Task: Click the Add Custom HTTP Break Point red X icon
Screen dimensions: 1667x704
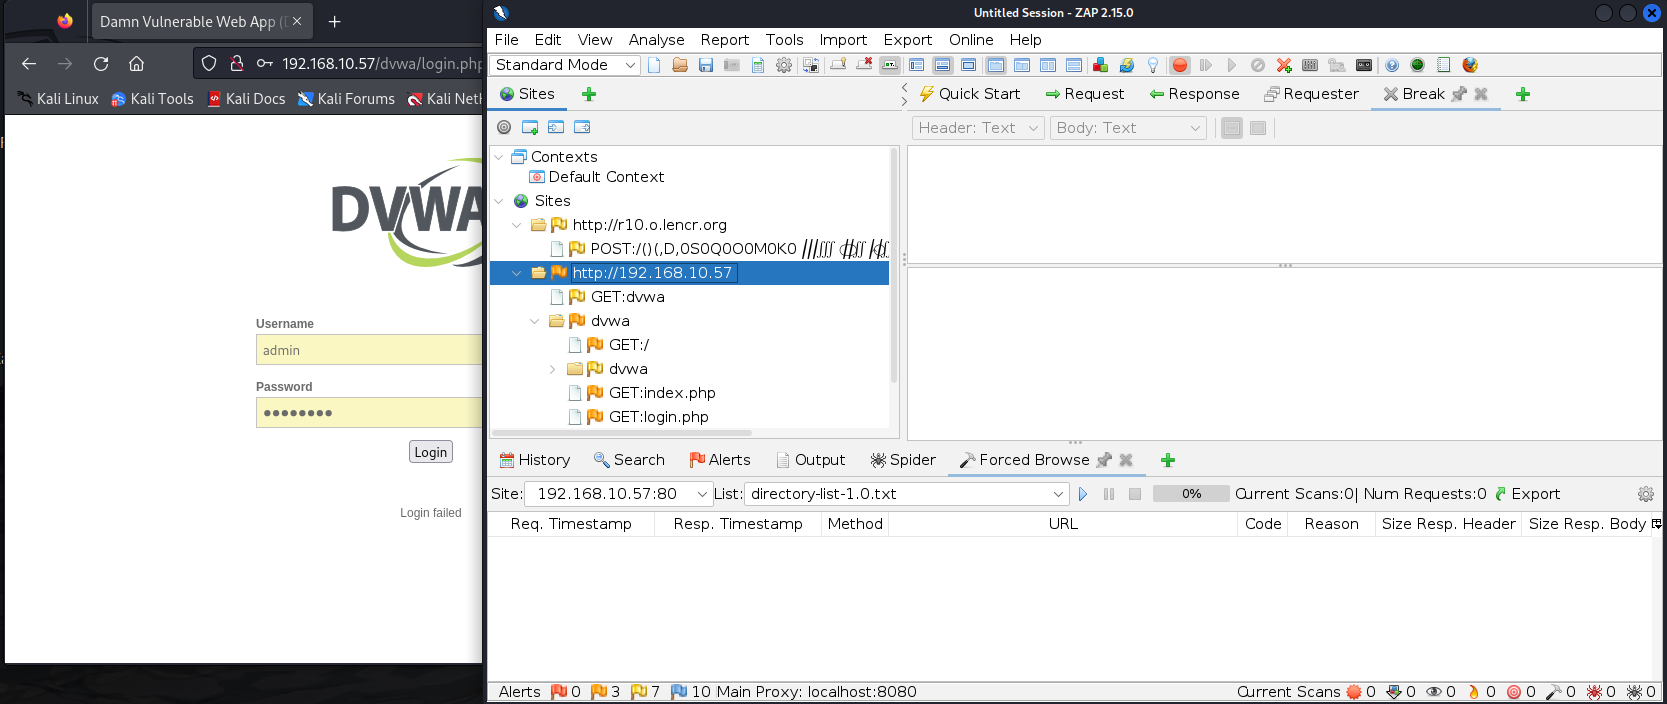Action: (x=1284, y=65)
